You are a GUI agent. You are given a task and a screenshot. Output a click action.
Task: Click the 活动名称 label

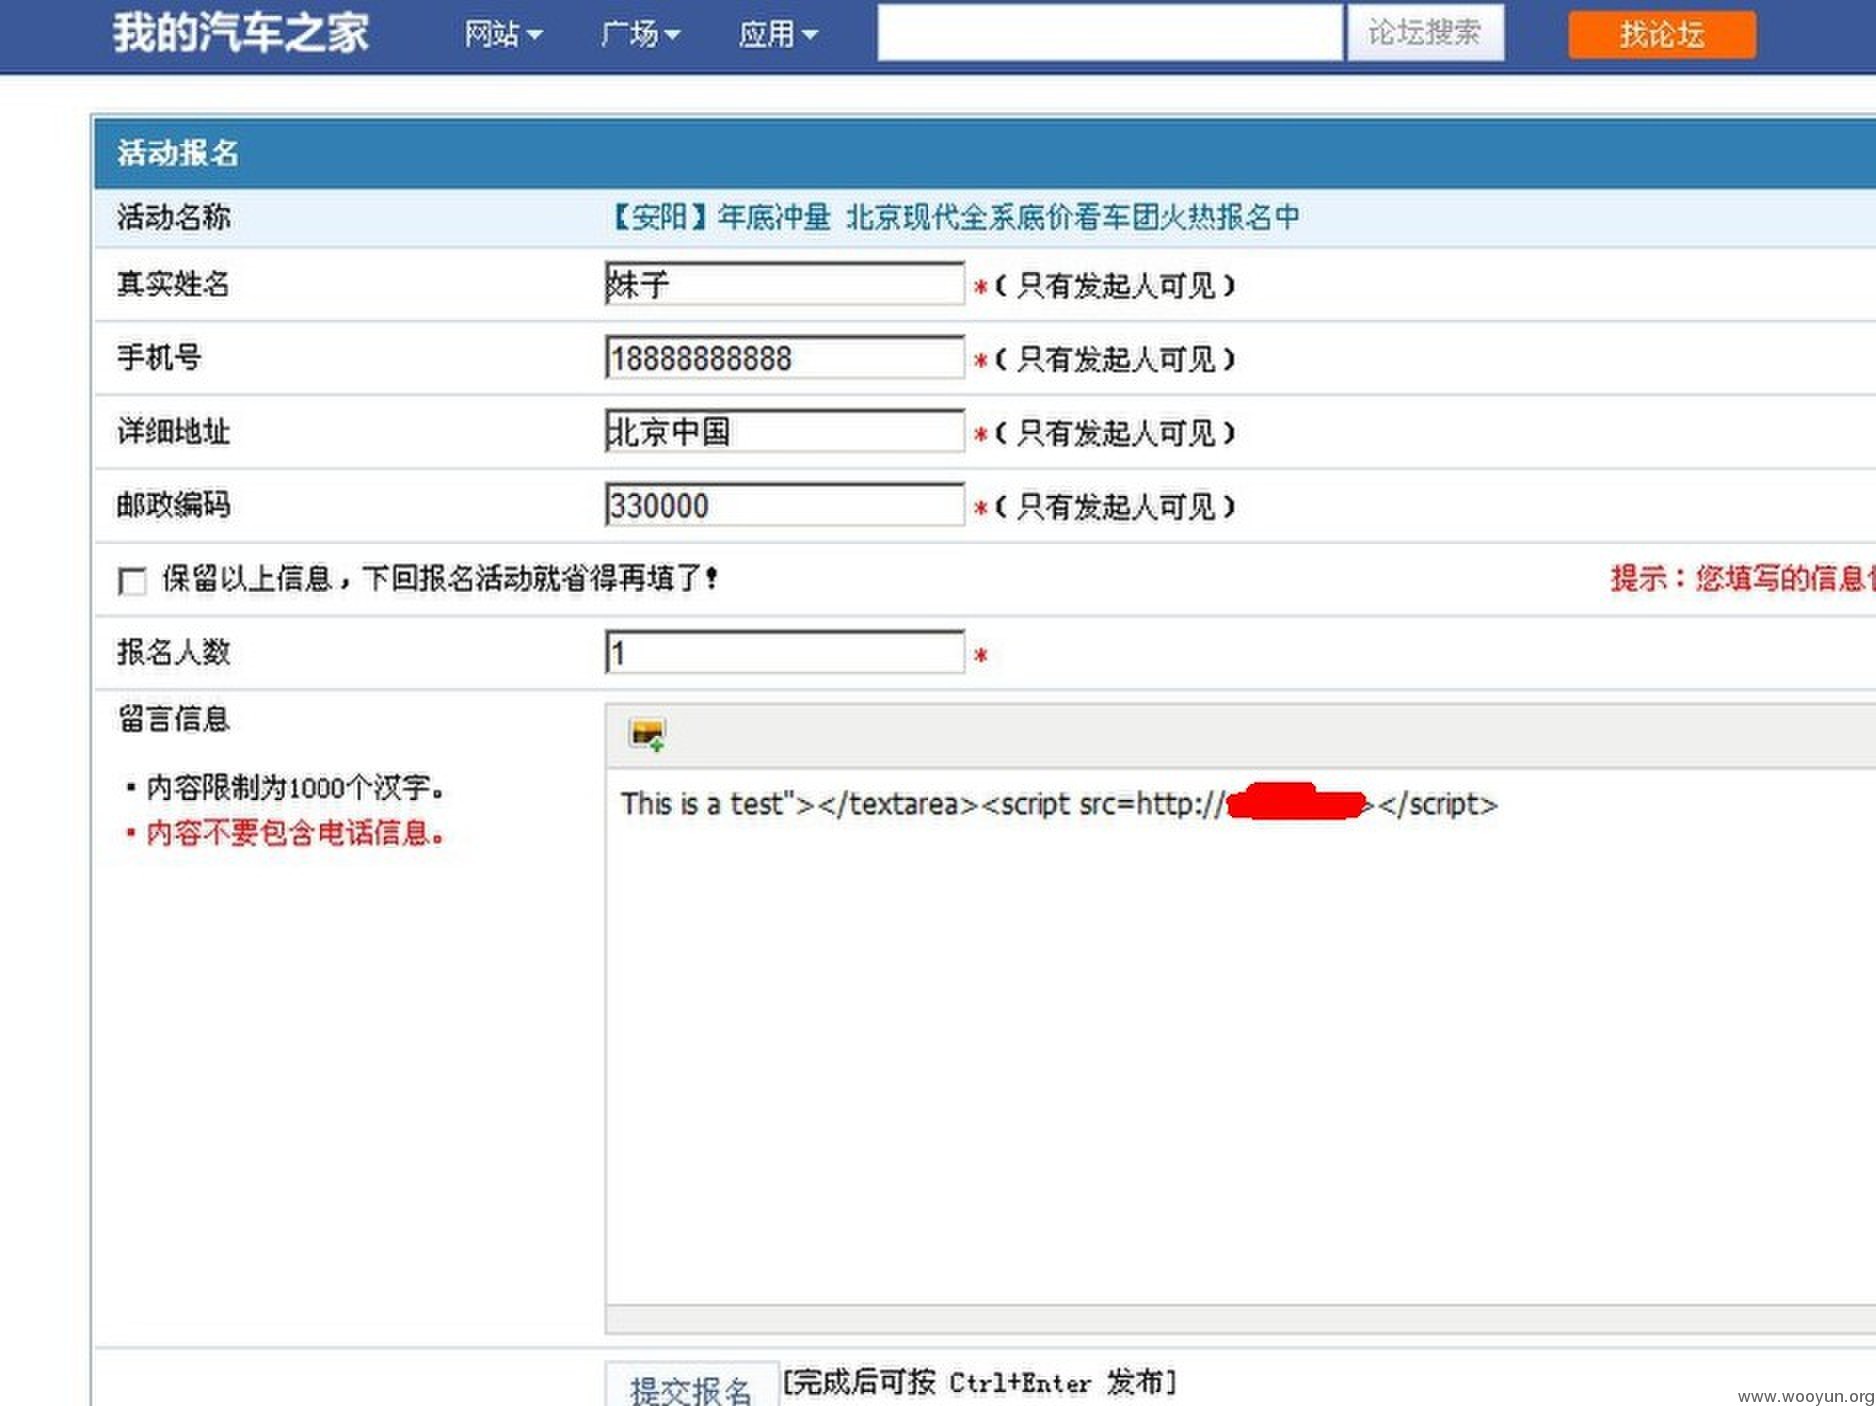click(x=174, y=217)
